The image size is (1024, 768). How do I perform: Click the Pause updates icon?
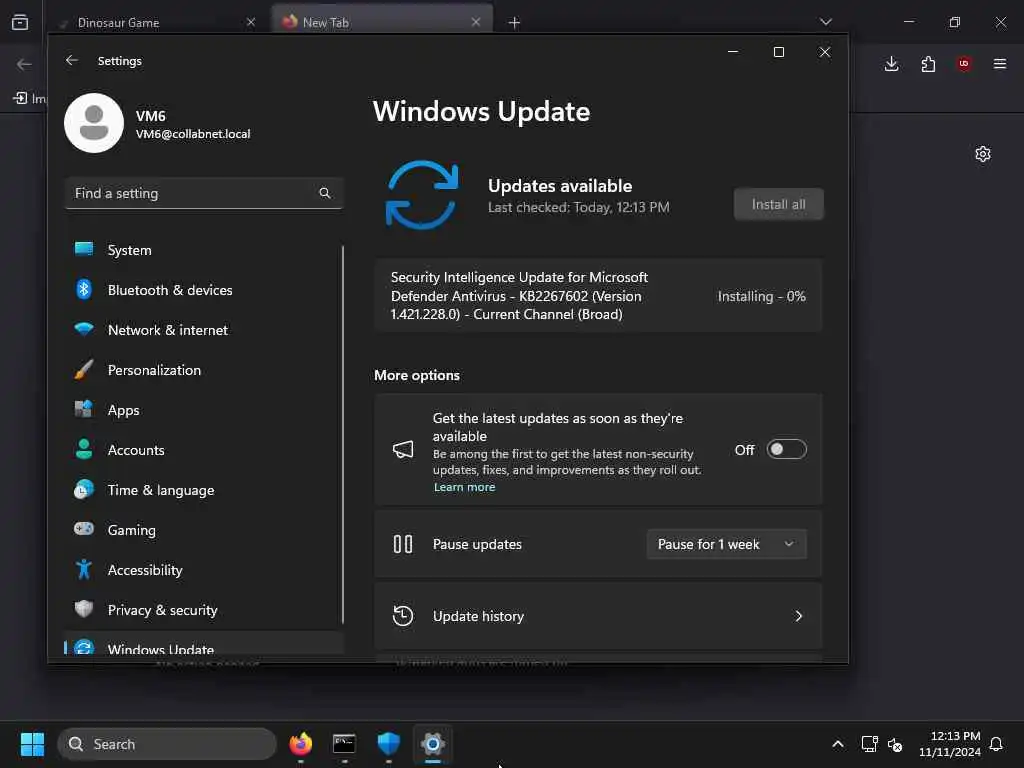(x=403, y=544)
